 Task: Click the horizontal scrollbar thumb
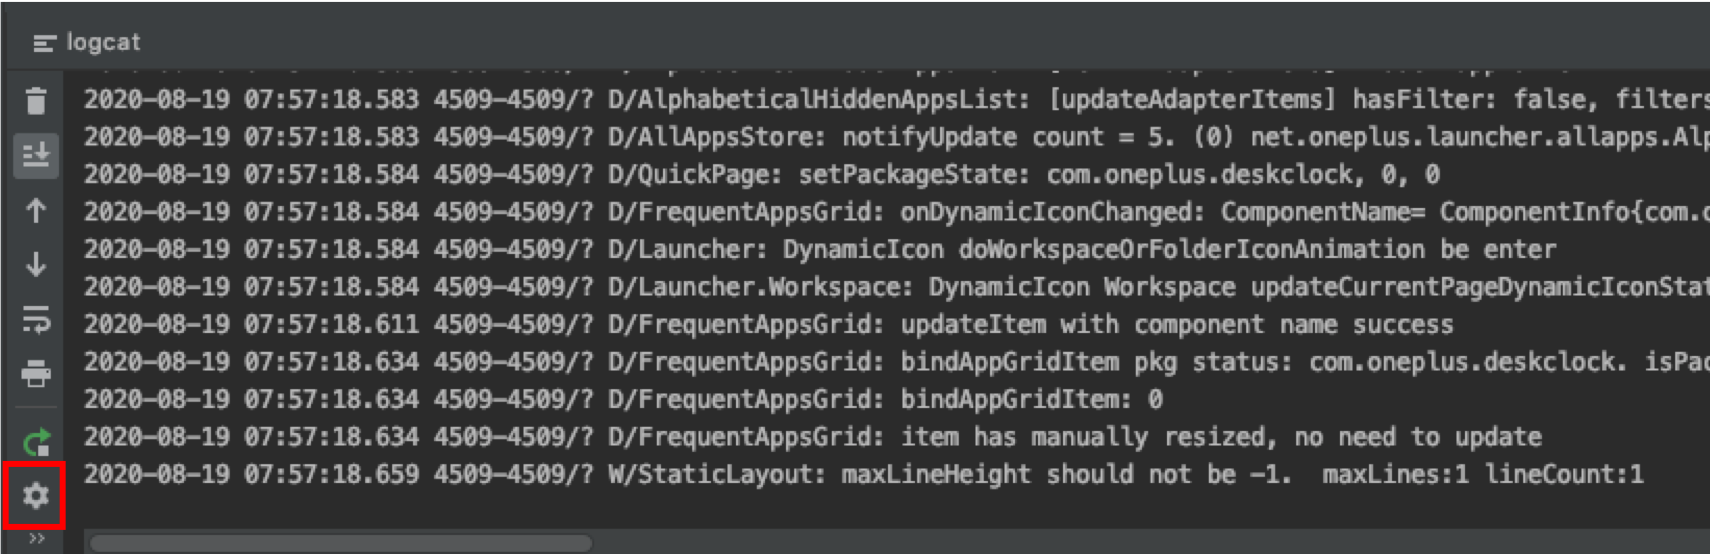[341, 543]
